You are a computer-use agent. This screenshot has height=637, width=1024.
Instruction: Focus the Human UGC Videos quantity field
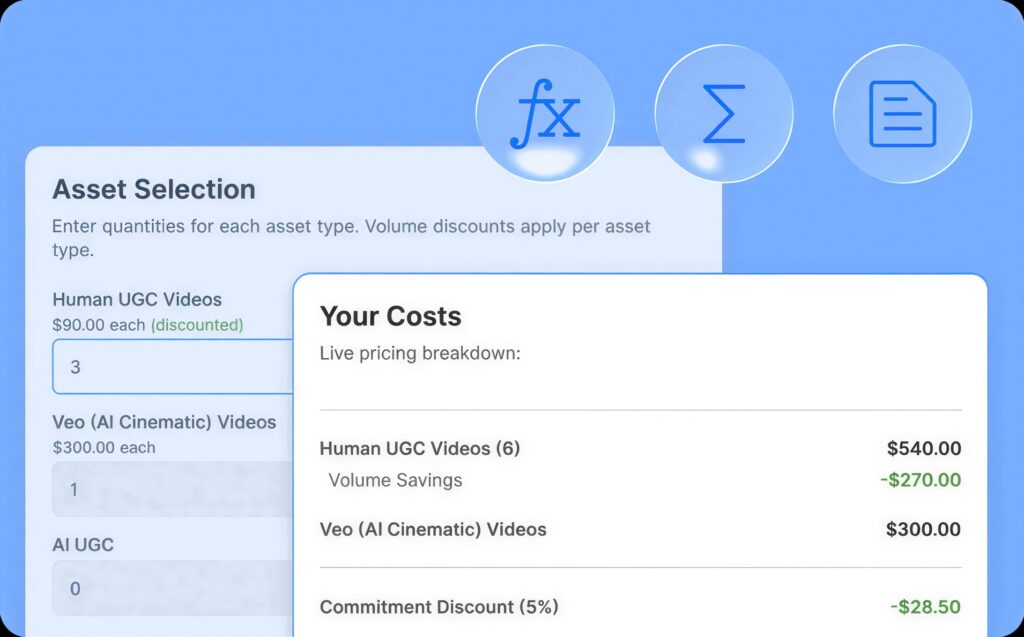point(170,367)
